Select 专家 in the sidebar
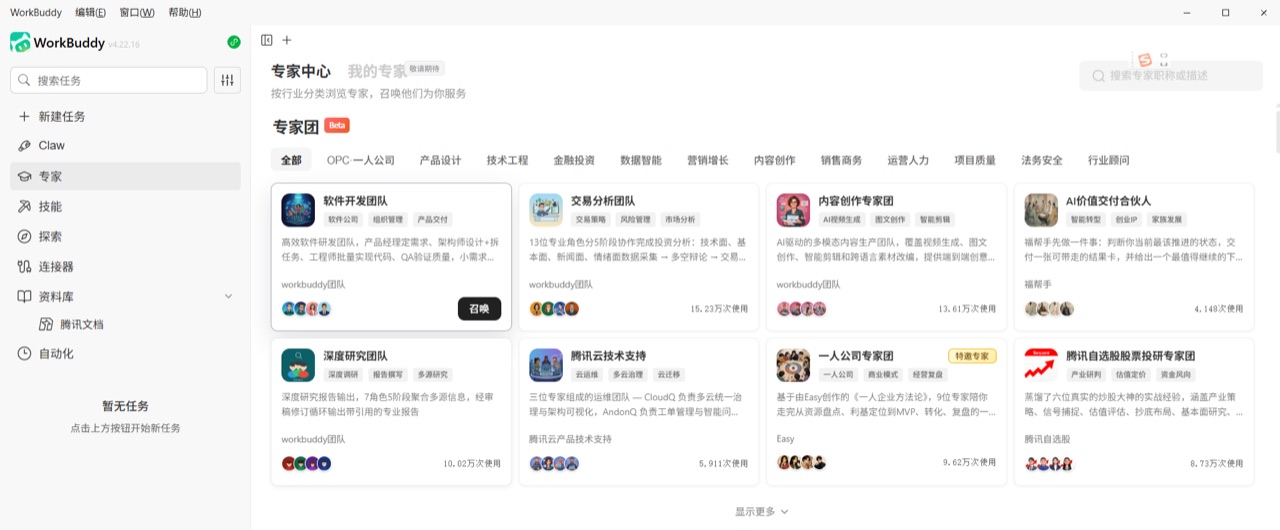The height and width of the screenshot is (530, 1280). [x=125, y=176]
